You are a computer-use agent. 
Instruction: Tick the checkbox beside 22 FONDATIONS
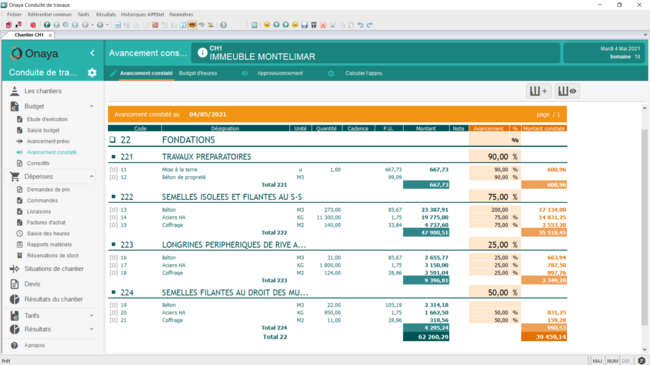pyautogui.click(x=112, y=140)
